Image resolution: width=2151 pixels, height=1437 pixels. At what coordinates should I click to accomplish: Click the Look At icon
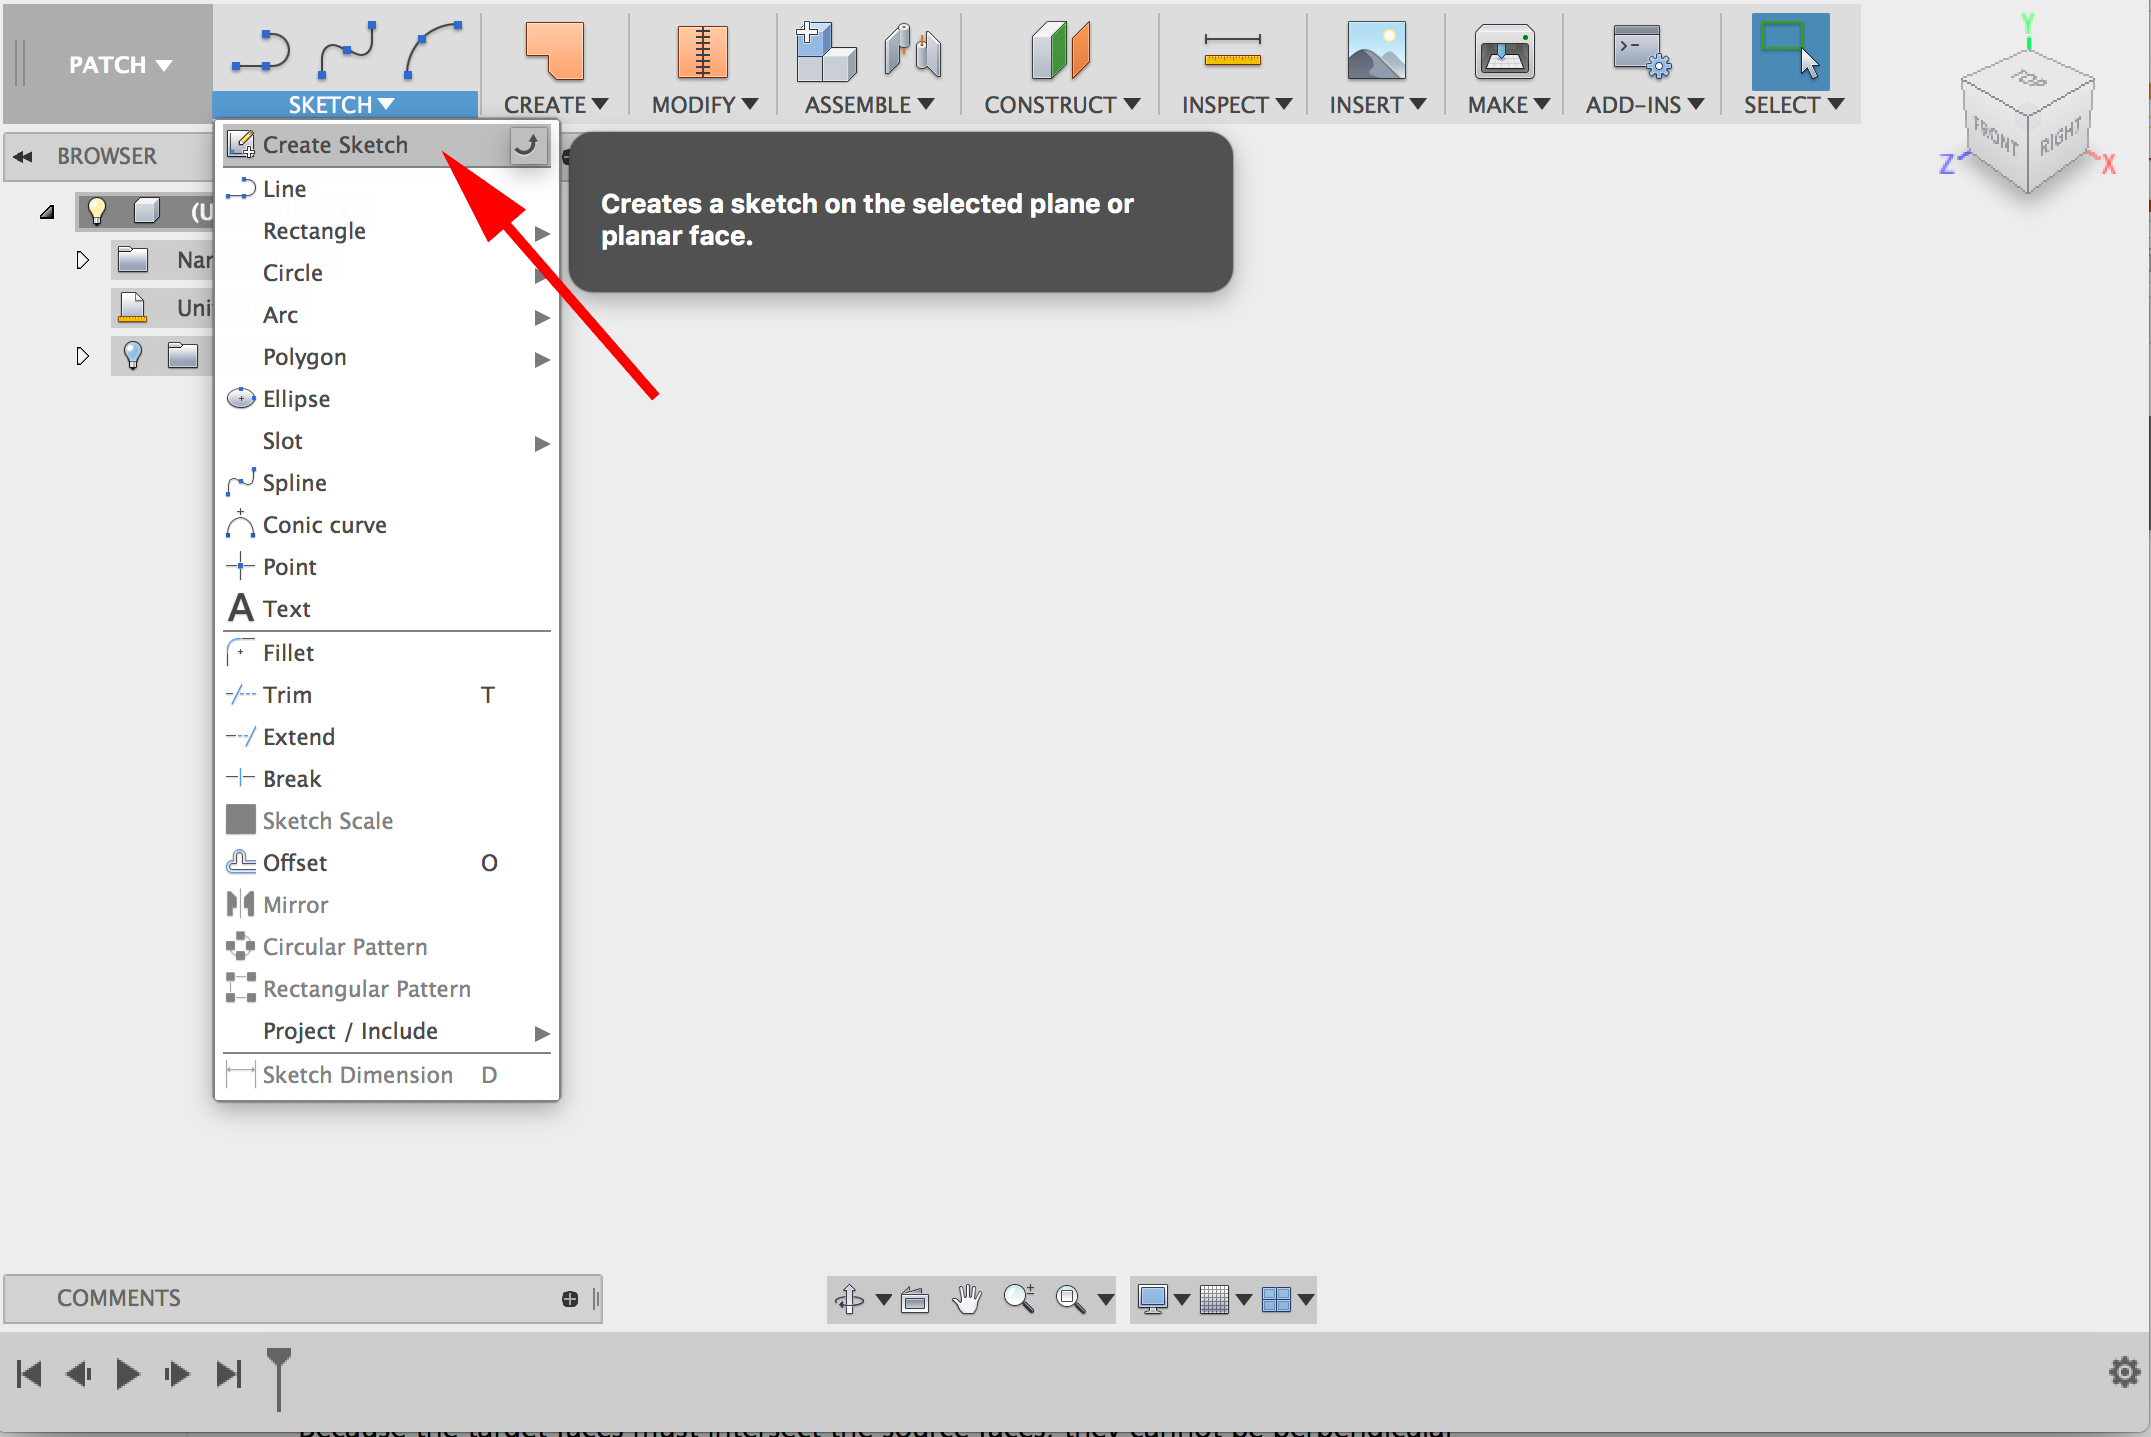coord(915,1299)
